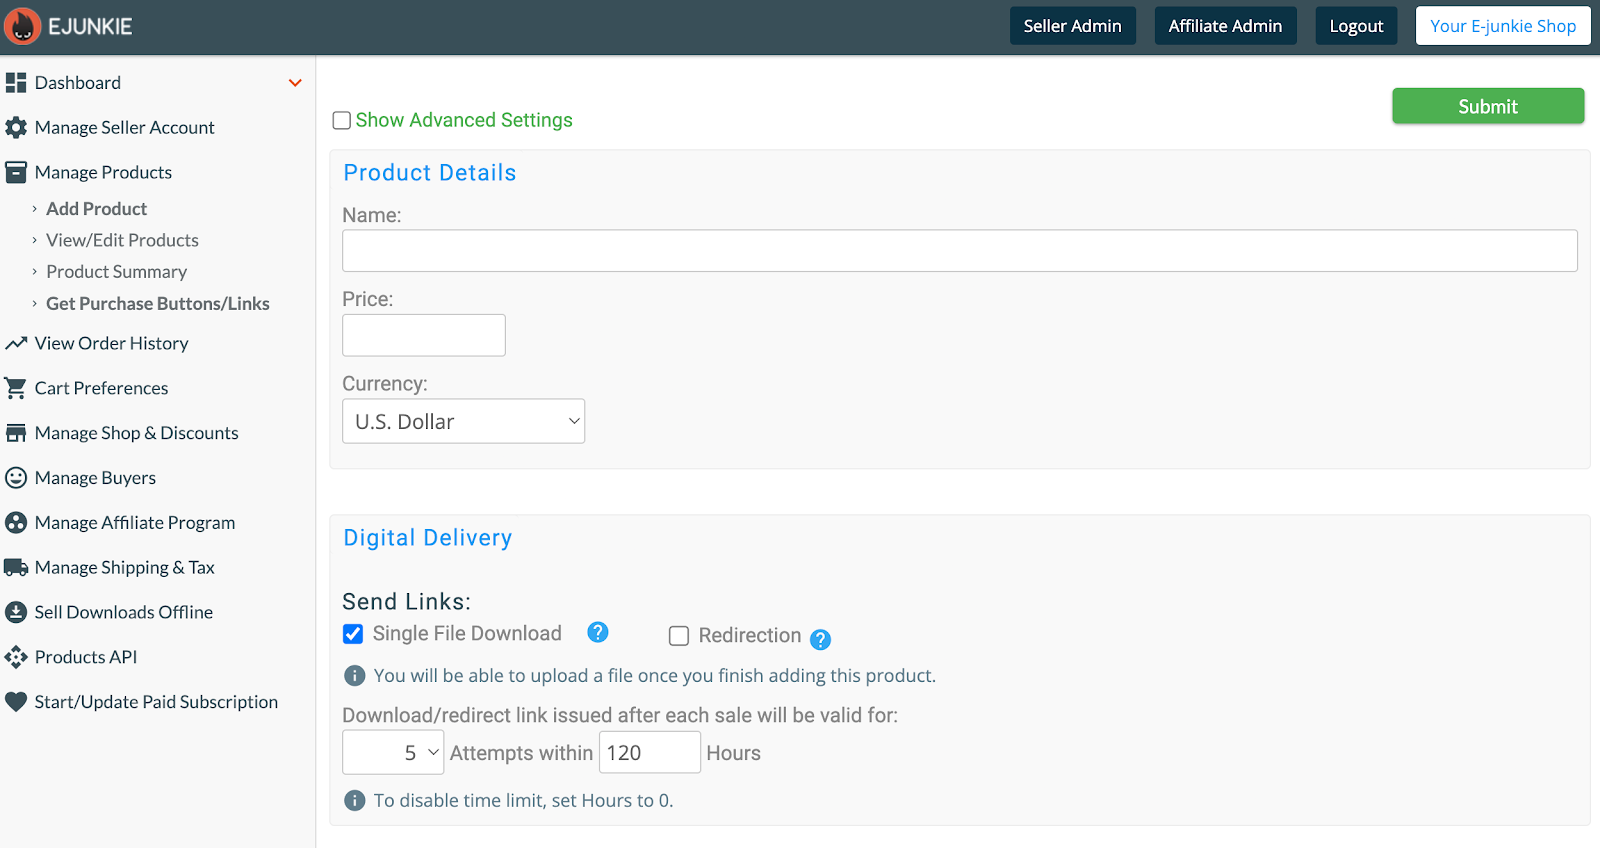Click the Hours field showing 120
The image size is (1600, 848).
(x=650, y=753)
